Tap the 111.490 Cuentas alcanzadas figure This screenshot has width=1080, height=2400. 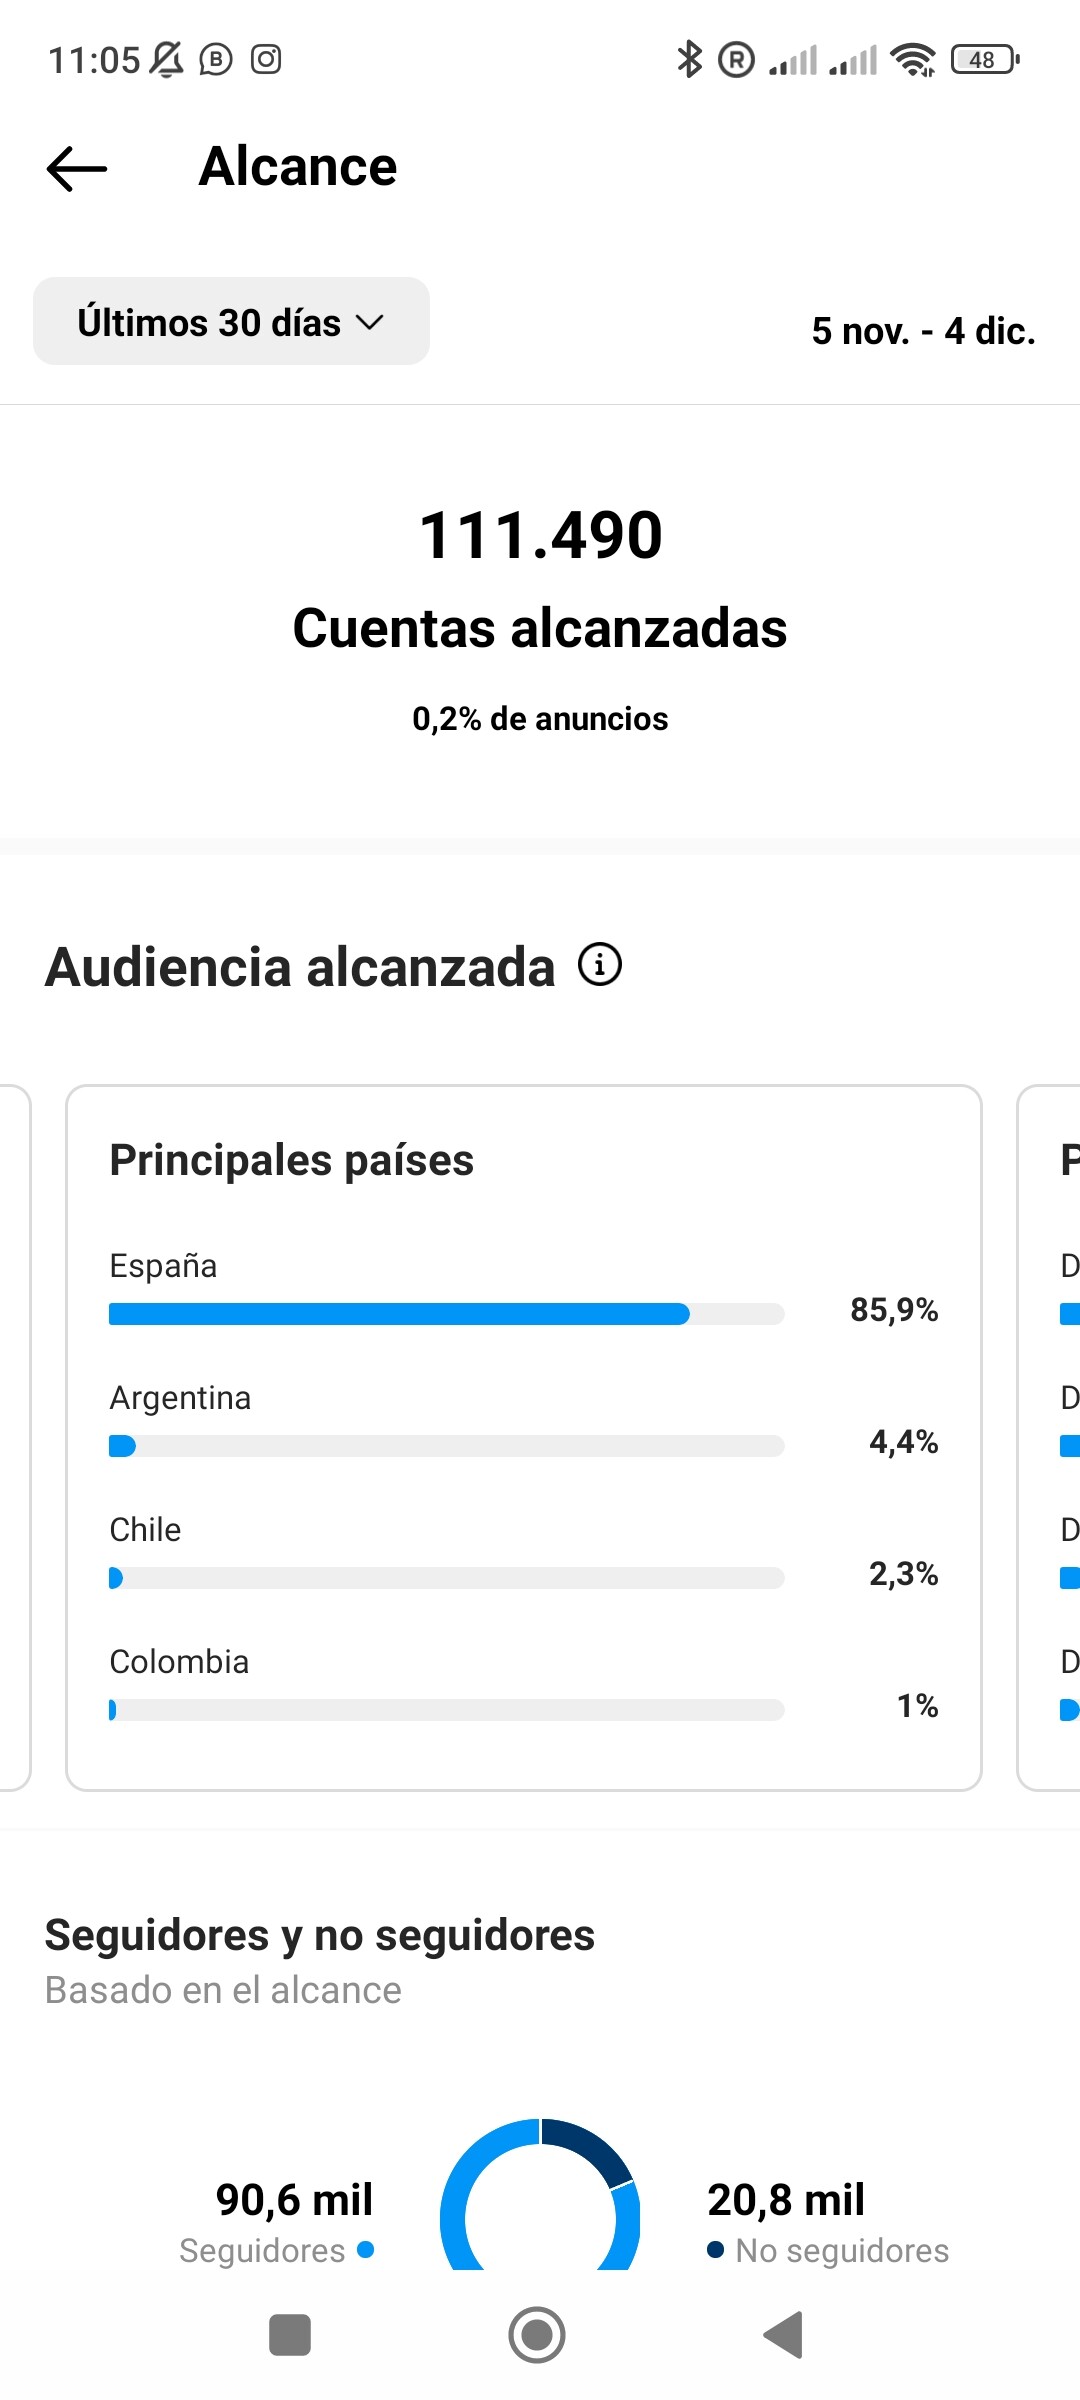pos(540,580)
